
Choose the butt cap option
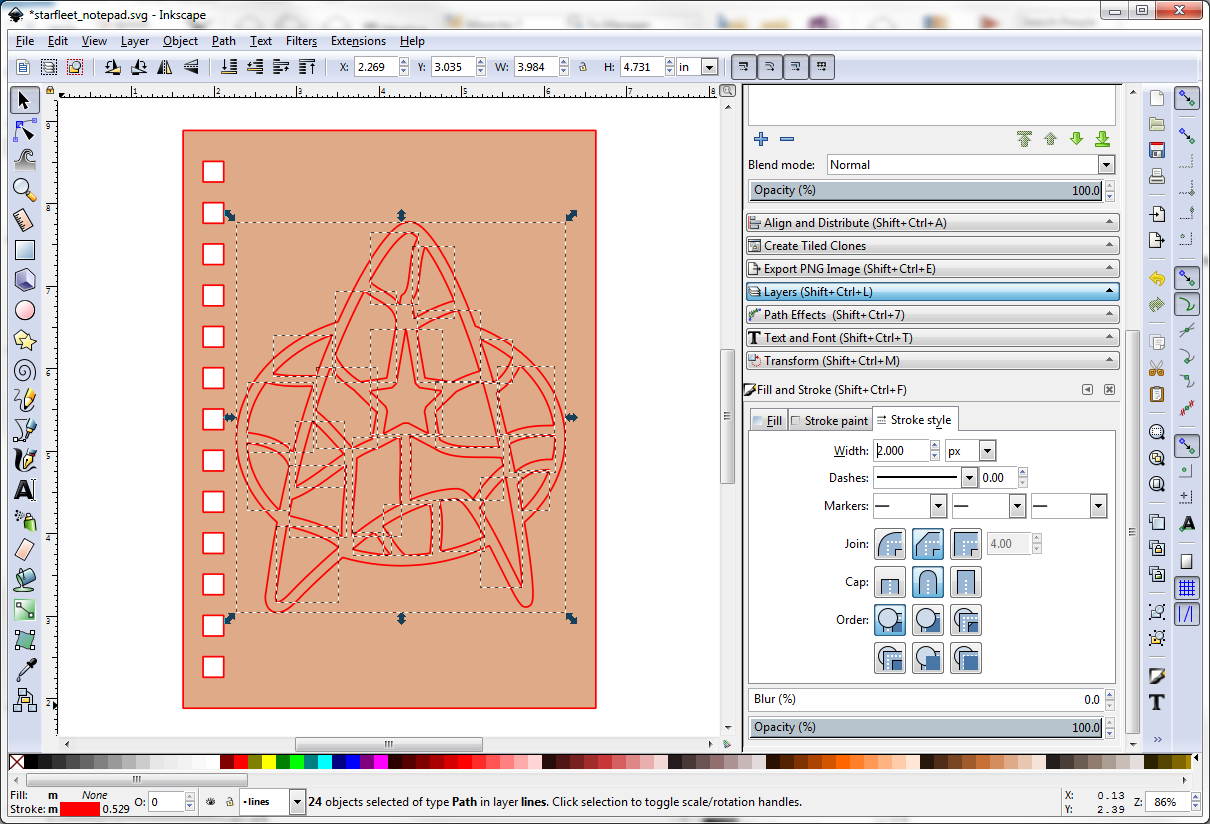(890, 582)
